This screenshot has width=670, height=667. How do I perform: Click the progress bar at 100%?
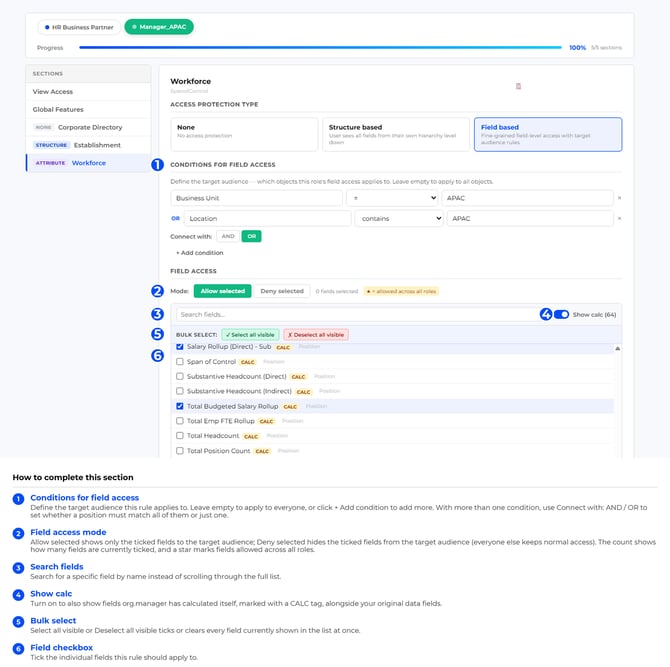320,47
